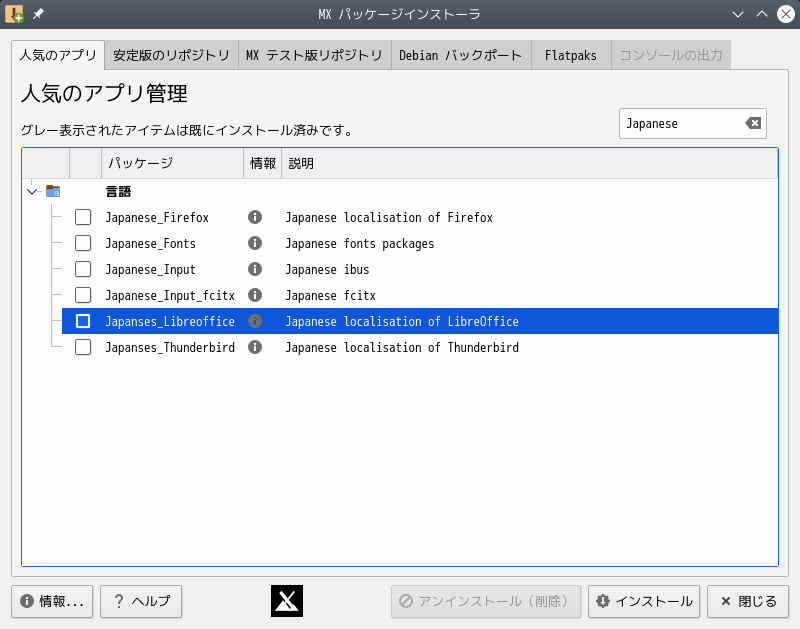Click description 'Japanese localisation of Firefox'
Viewport: 800px width, 629px height.
pyautogui.click(x=389, y=217)
